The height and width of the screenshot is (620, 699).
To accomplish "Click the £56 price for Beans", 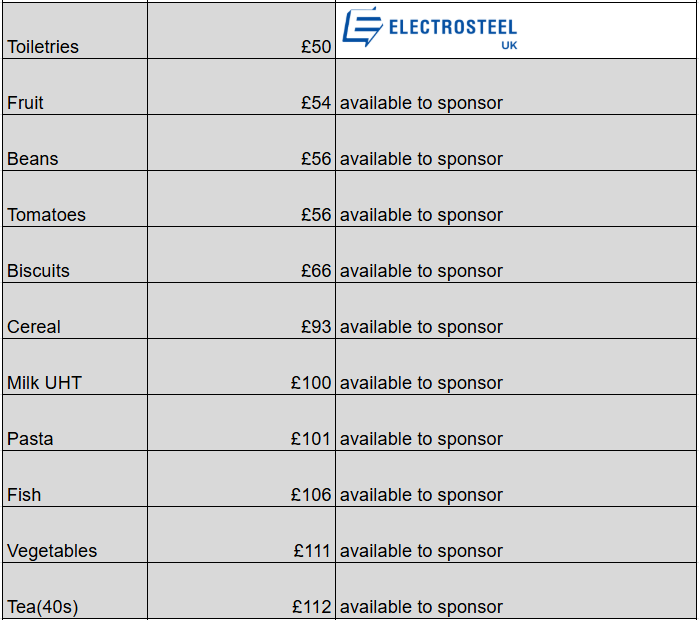I will point(315,159).
